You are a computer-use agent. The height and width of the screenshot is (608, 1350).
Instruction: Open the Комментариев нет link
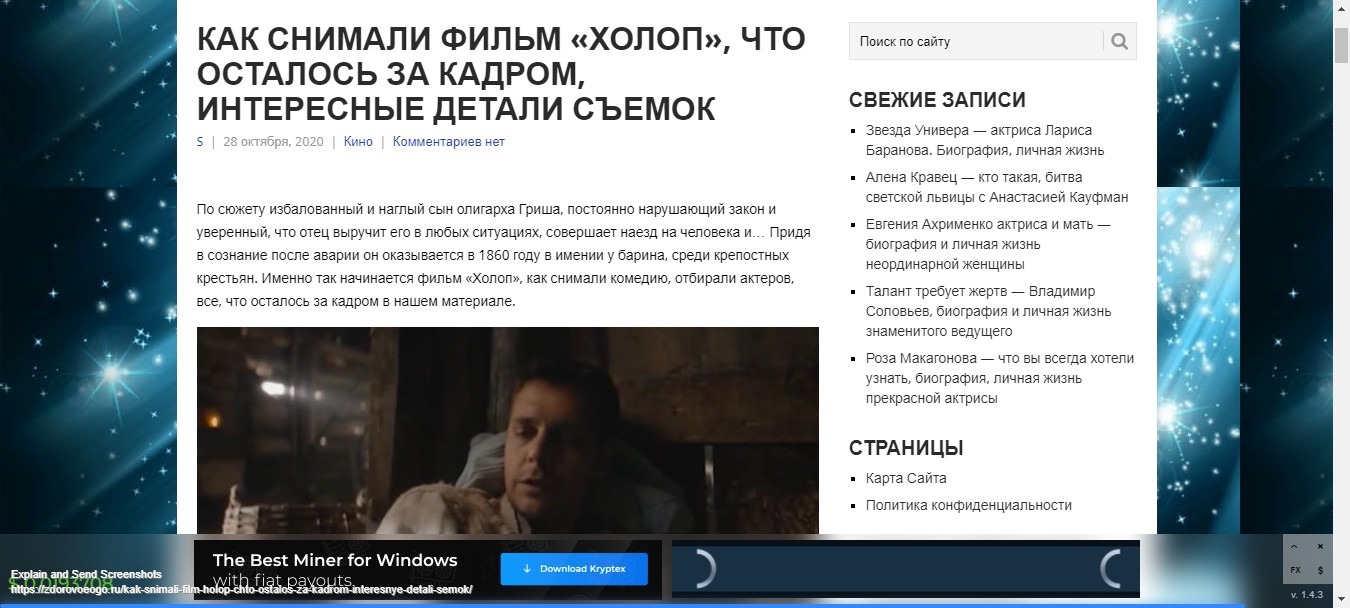click(448, 142)
